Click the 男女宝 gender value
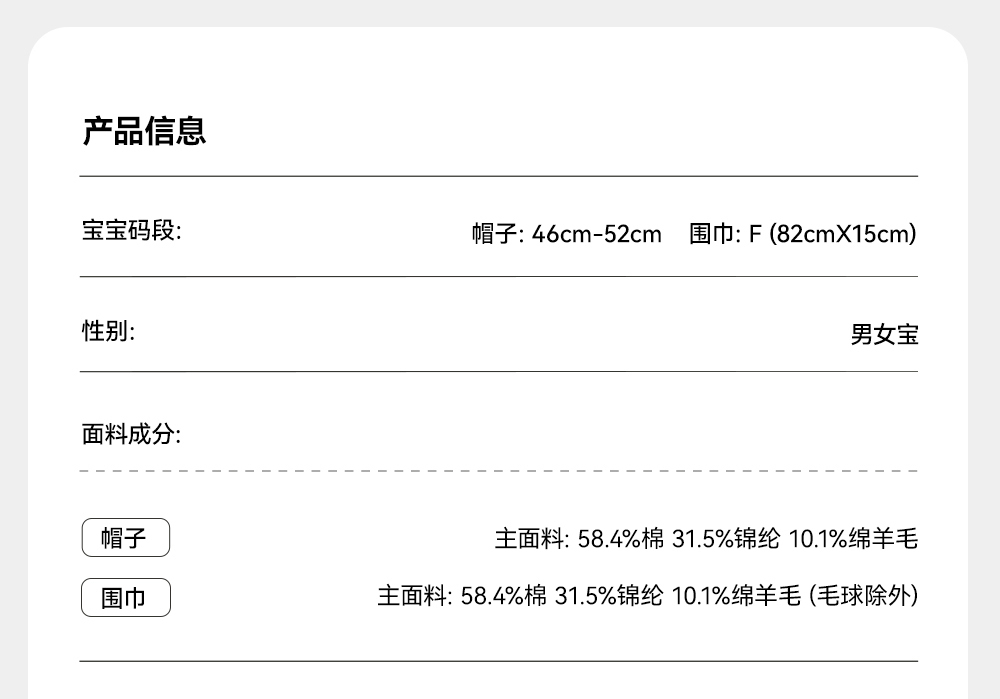1000x699 pixels. [884, 334]
